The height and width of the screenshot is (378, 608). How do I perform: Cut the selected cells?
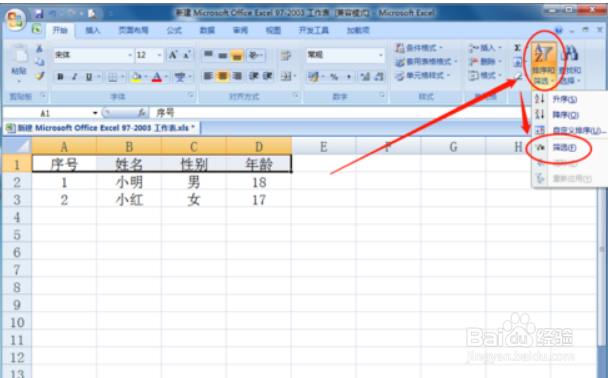(x=39, y=48)
